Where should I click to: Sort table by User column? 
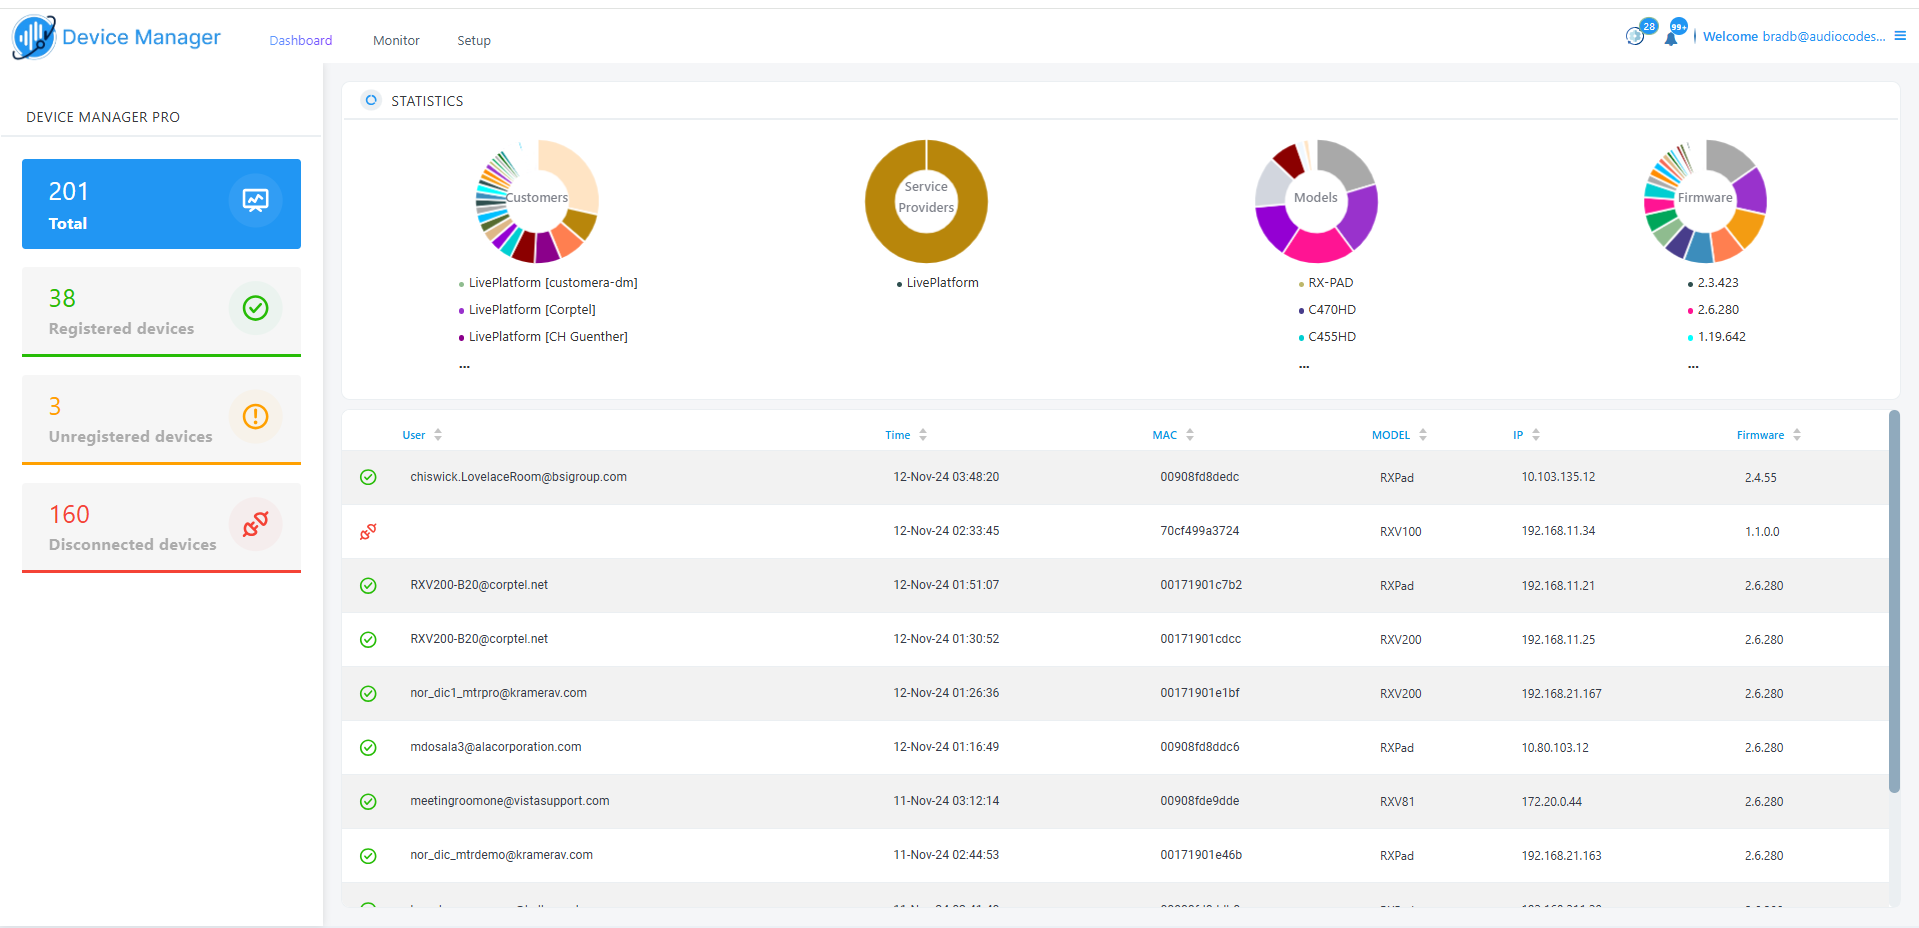click(x=422, y=435)
